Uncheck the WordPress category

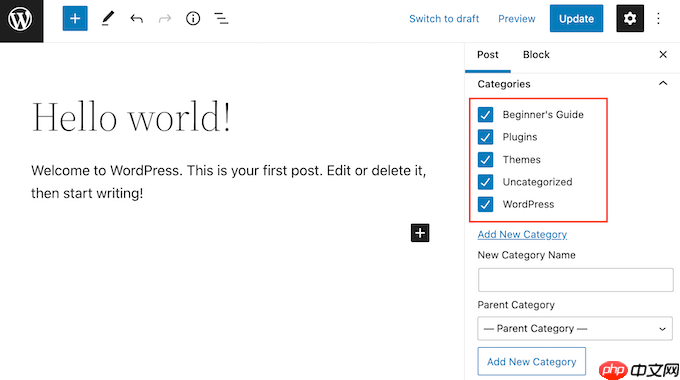(x=485, y=204)
